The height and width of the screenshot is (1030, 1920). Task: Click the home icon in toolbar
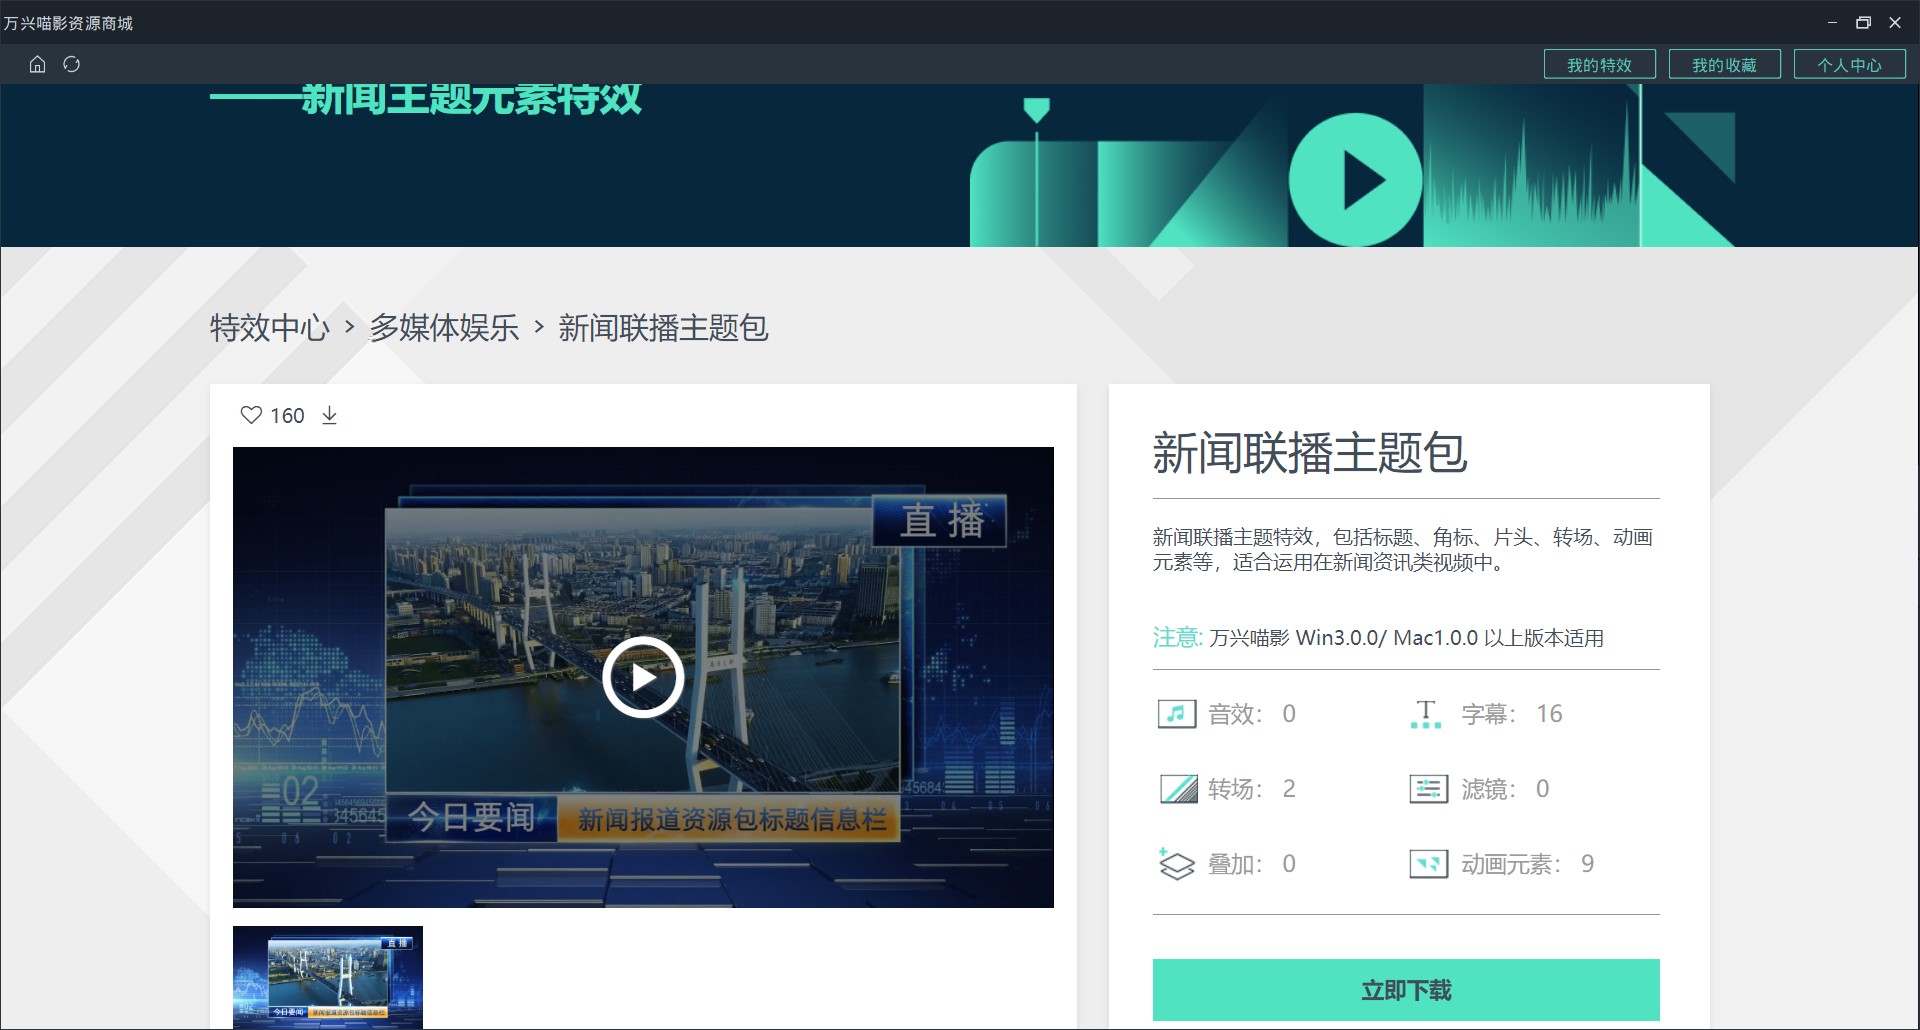(37, 65)
